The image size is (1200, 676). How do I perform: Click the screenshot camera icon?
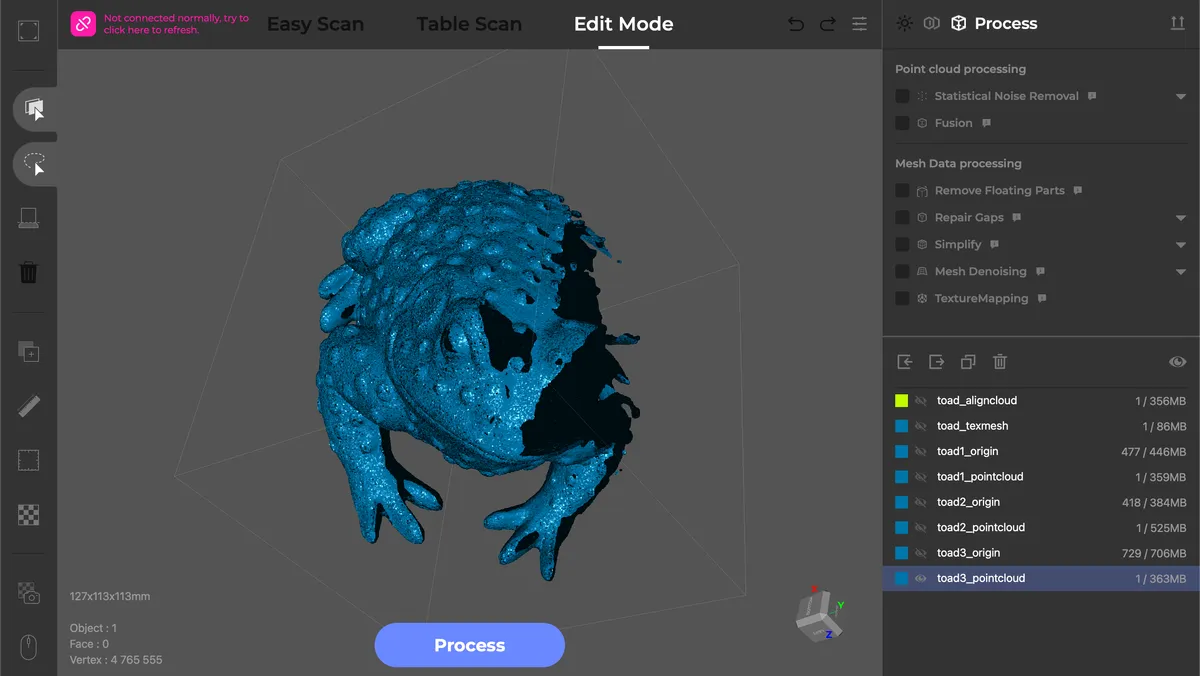coord(28,593)
